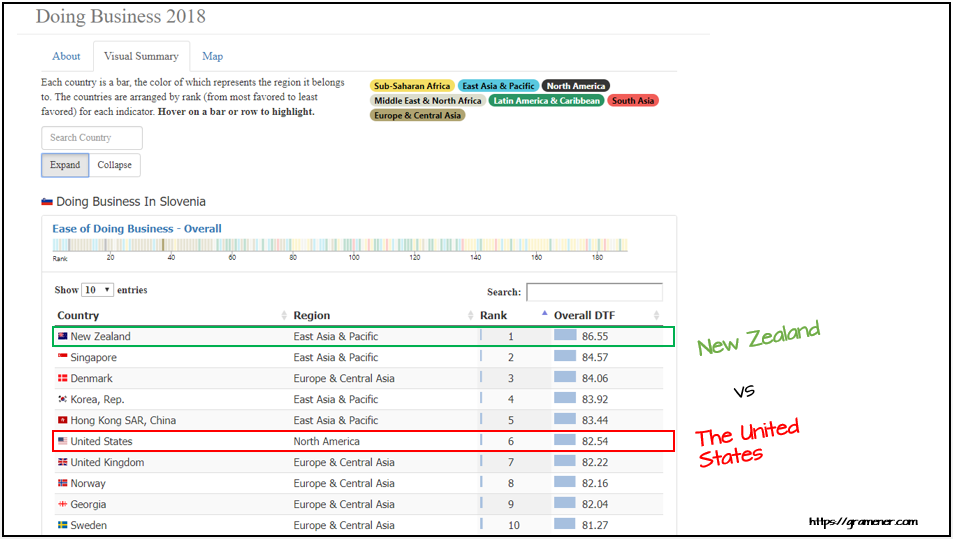Viewport: 953px width, 539px height.
Task: Sort table by Overall DTF column header
Action: click(x=584, y=315)
